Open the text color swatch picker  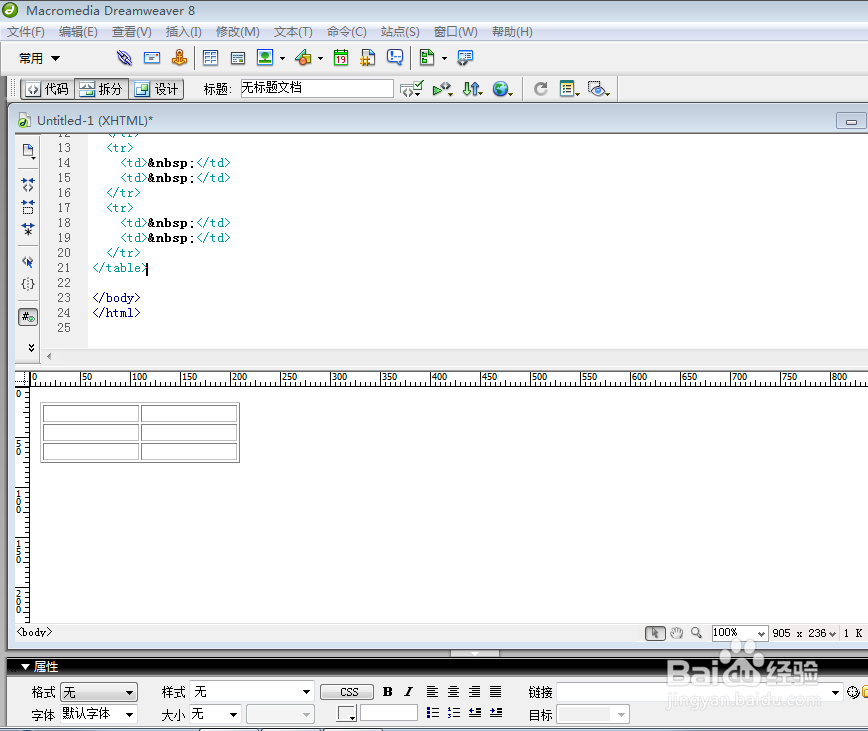pyautogui.click(x=347, y=713)
